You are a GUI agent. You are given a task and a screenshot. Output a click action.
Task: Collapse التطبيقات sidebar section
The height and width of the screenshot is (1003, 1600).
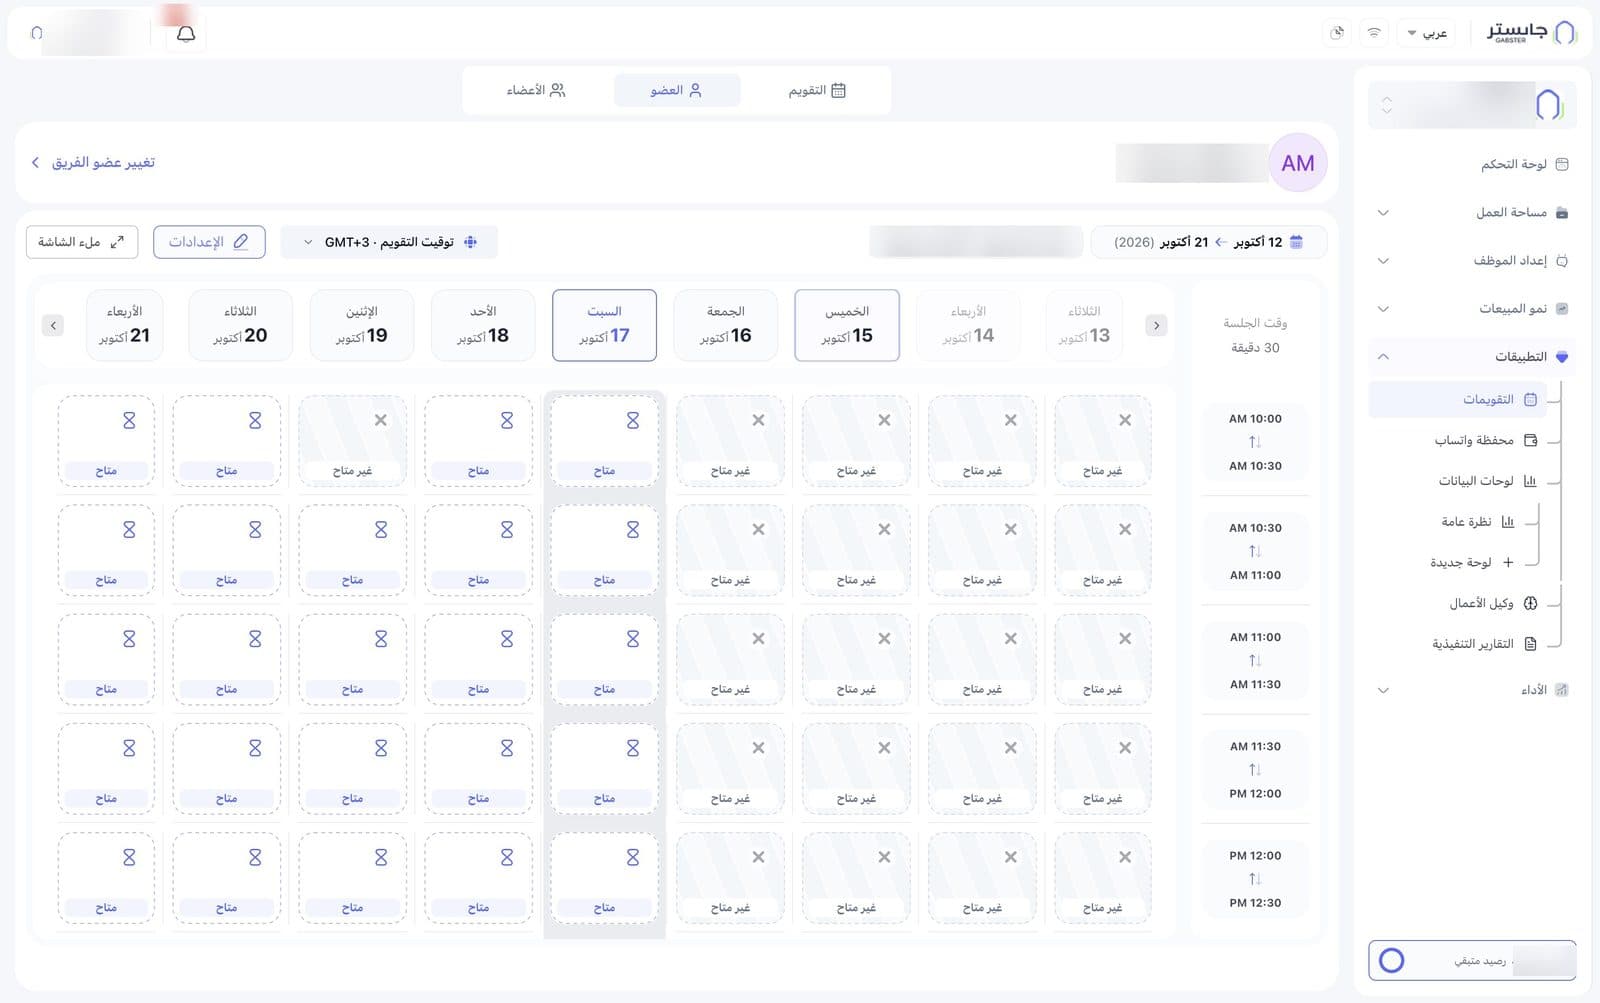coord(1383,357)
